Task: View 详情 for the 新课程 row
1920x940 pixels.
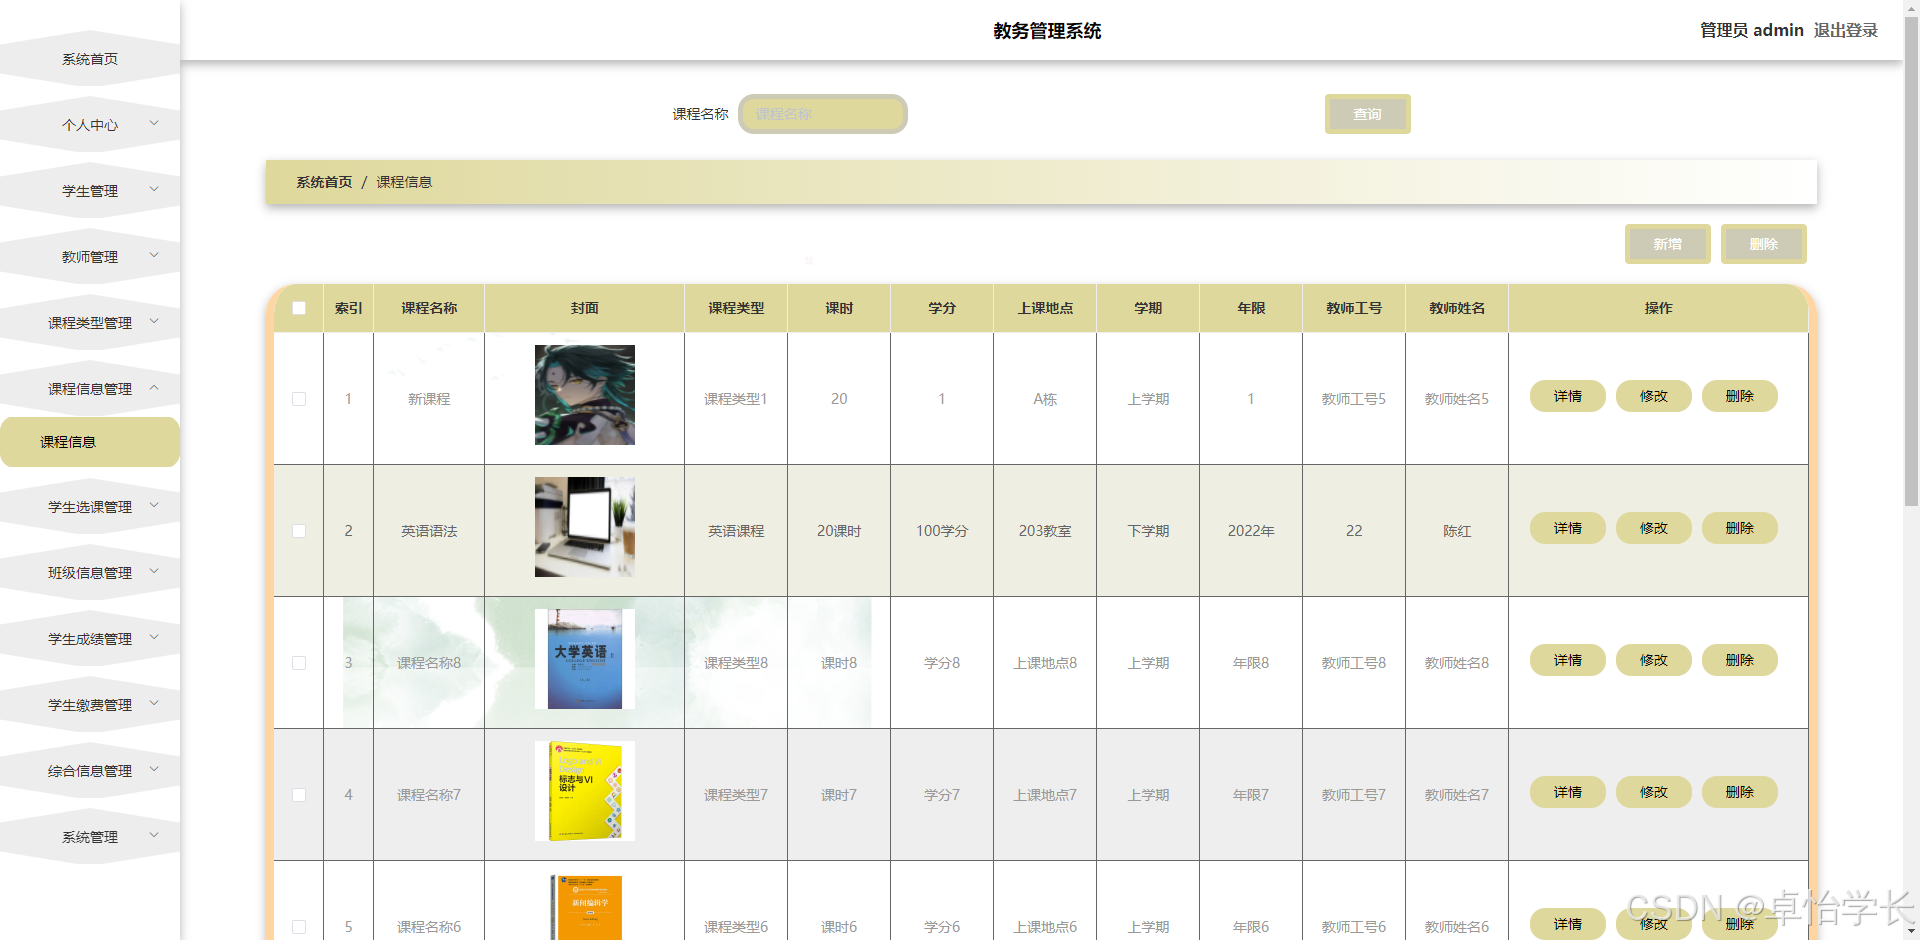Action: pos(1567,396)
